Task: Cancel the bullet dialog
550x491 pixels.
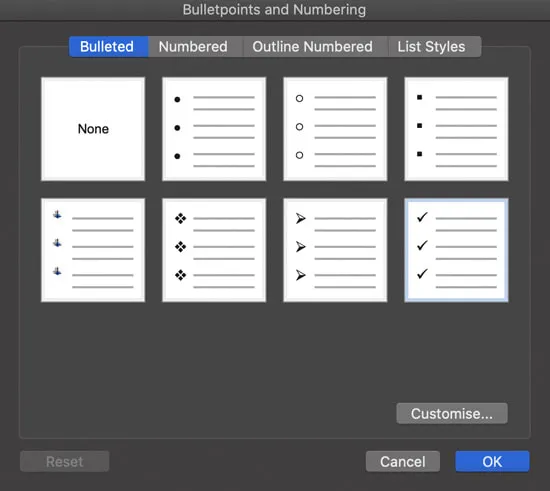Action: pyautogui.click(x=403, y=462)
